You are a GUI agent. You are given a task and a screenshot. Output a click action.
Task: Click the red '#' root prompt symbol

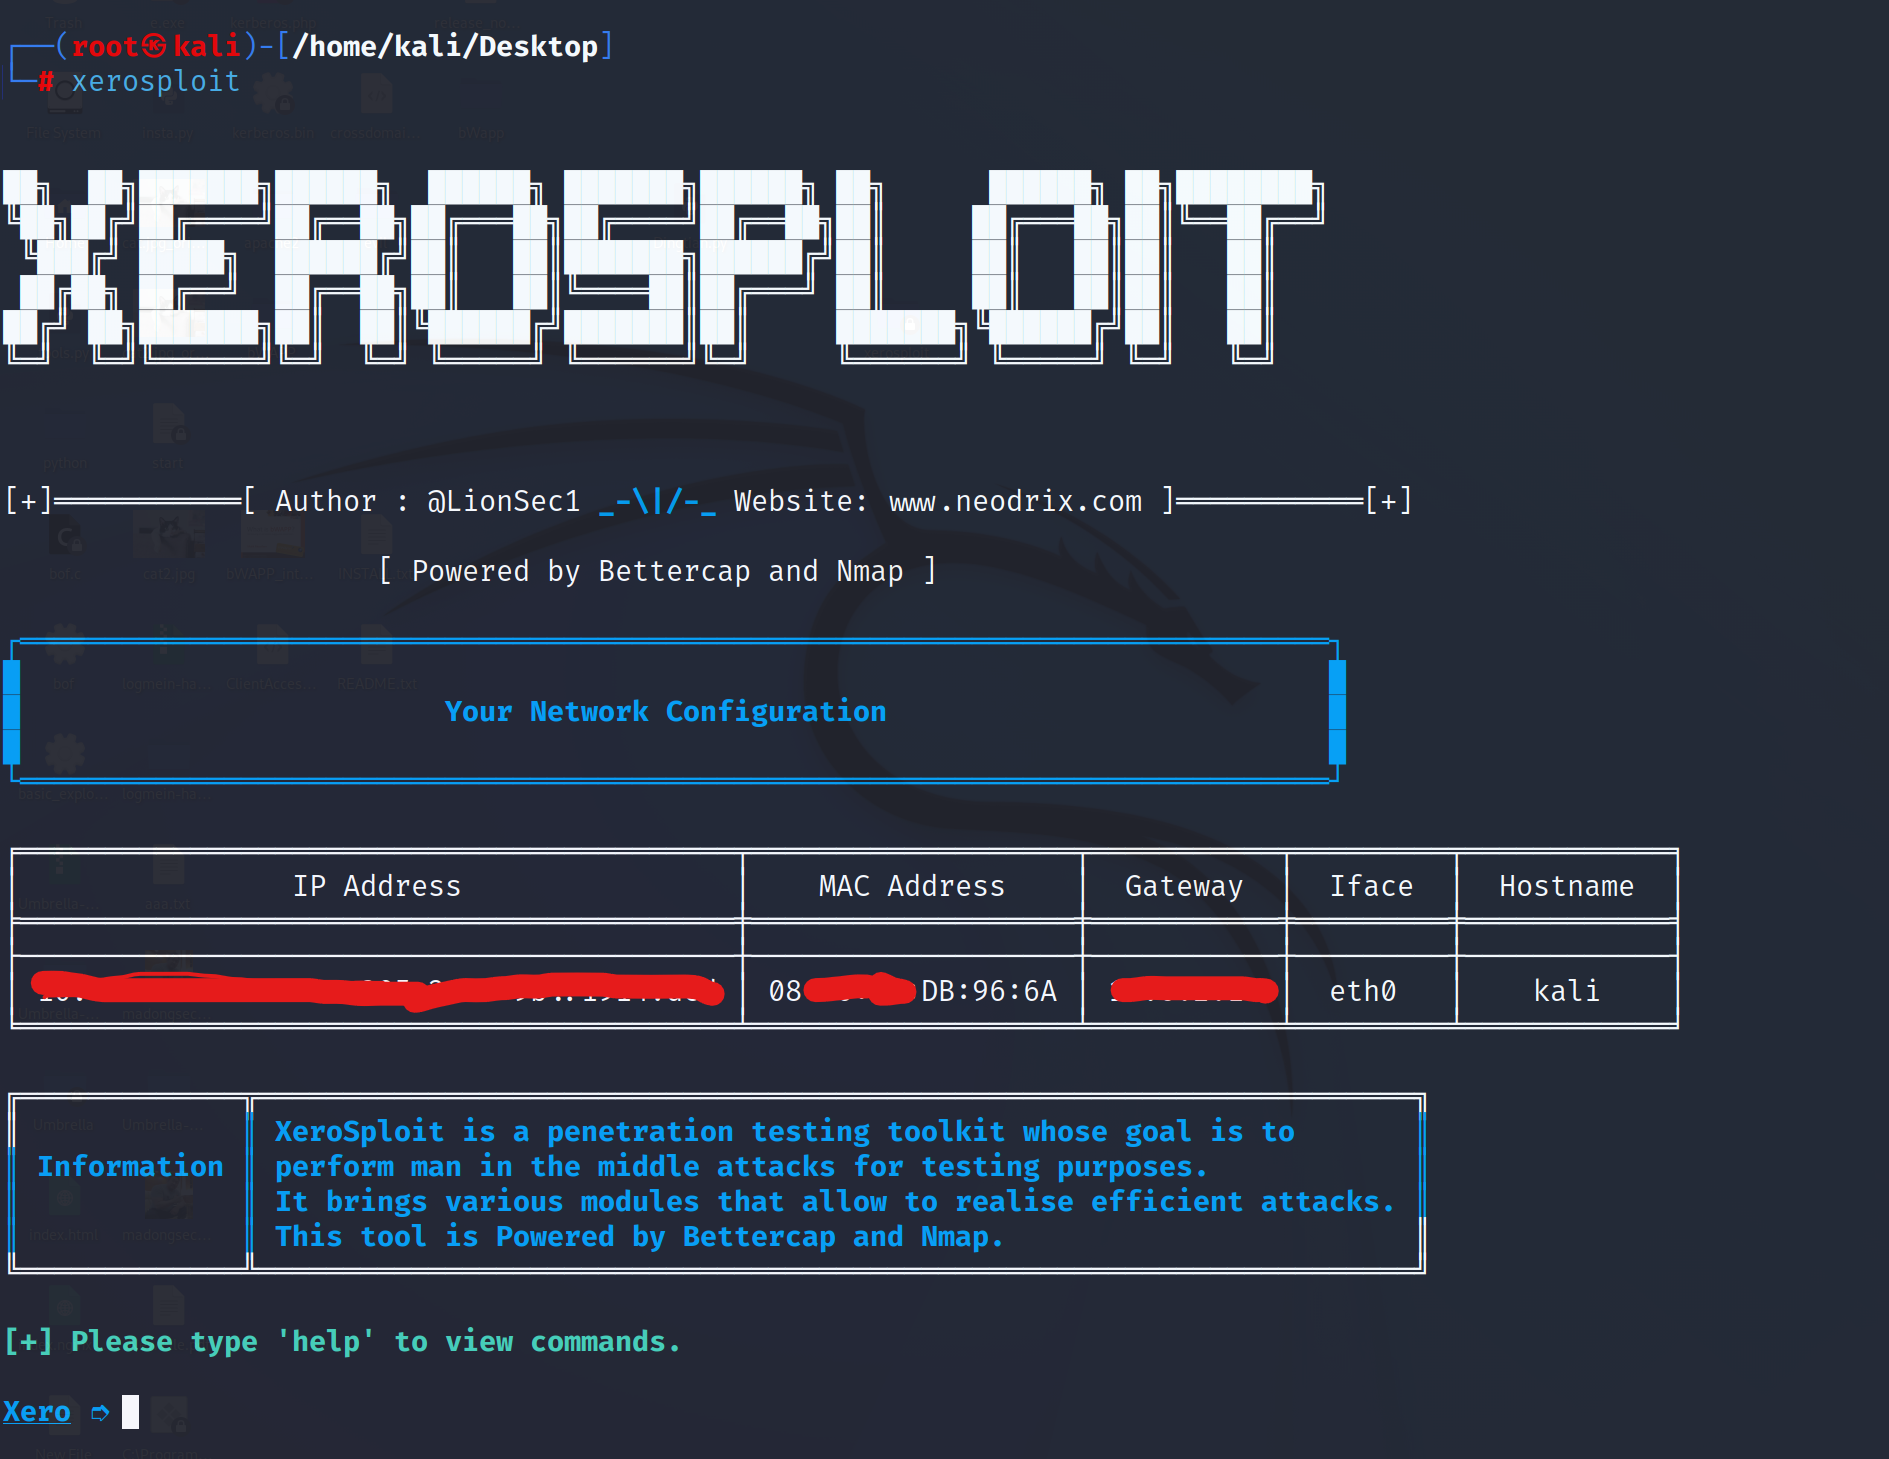tap(45, 81)
